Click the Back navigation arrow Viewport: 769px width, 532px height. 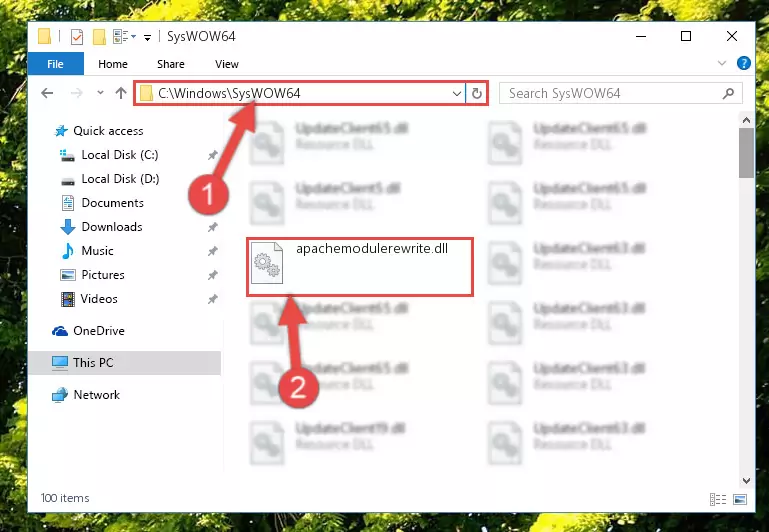tap(47, 93)
